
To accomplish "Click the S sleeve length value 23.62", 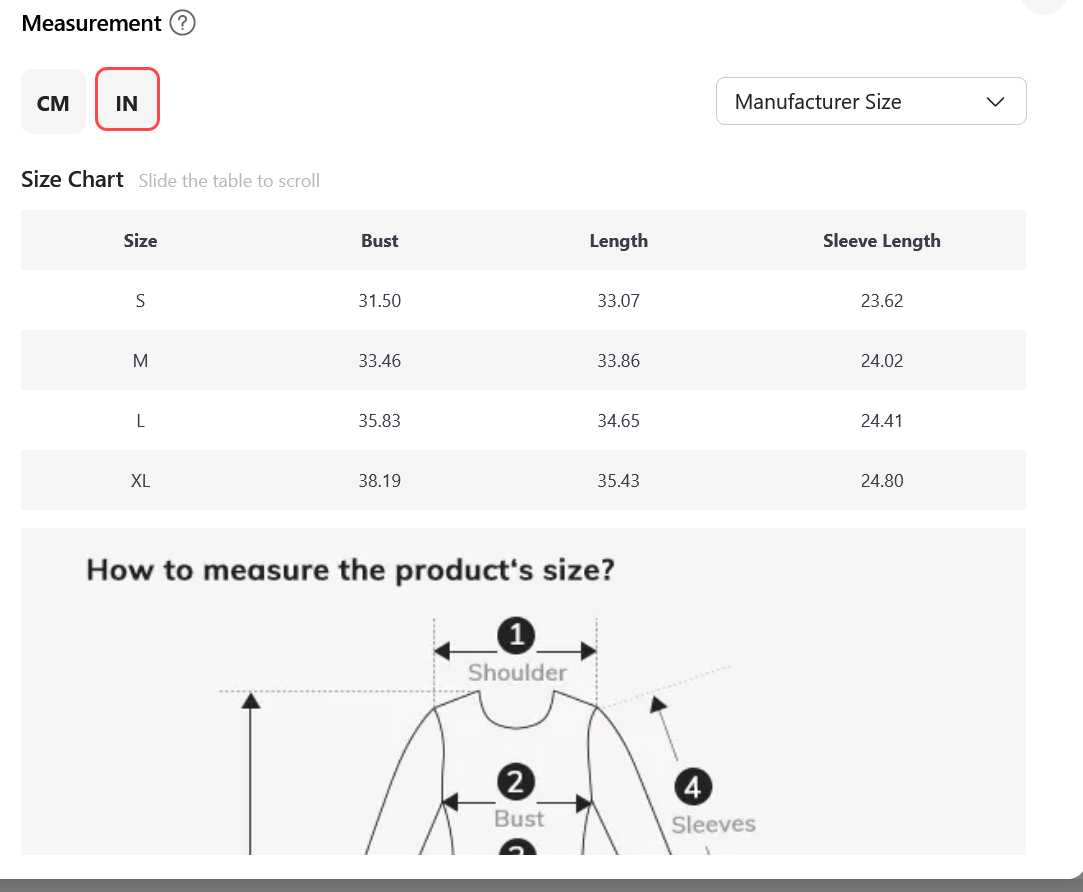I will (881, 301).
